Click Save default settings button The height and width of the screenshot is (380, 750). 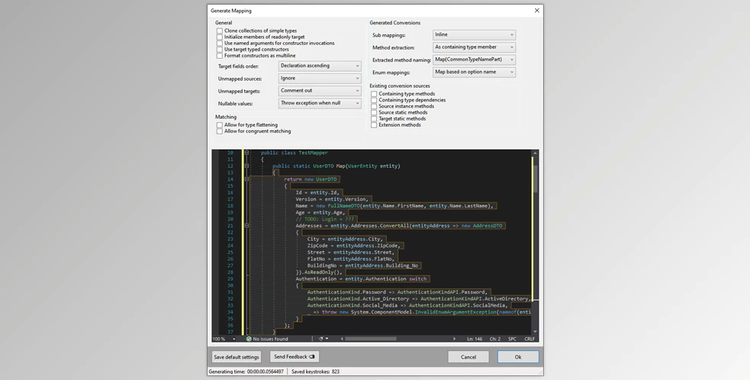[x=236, y=357]
